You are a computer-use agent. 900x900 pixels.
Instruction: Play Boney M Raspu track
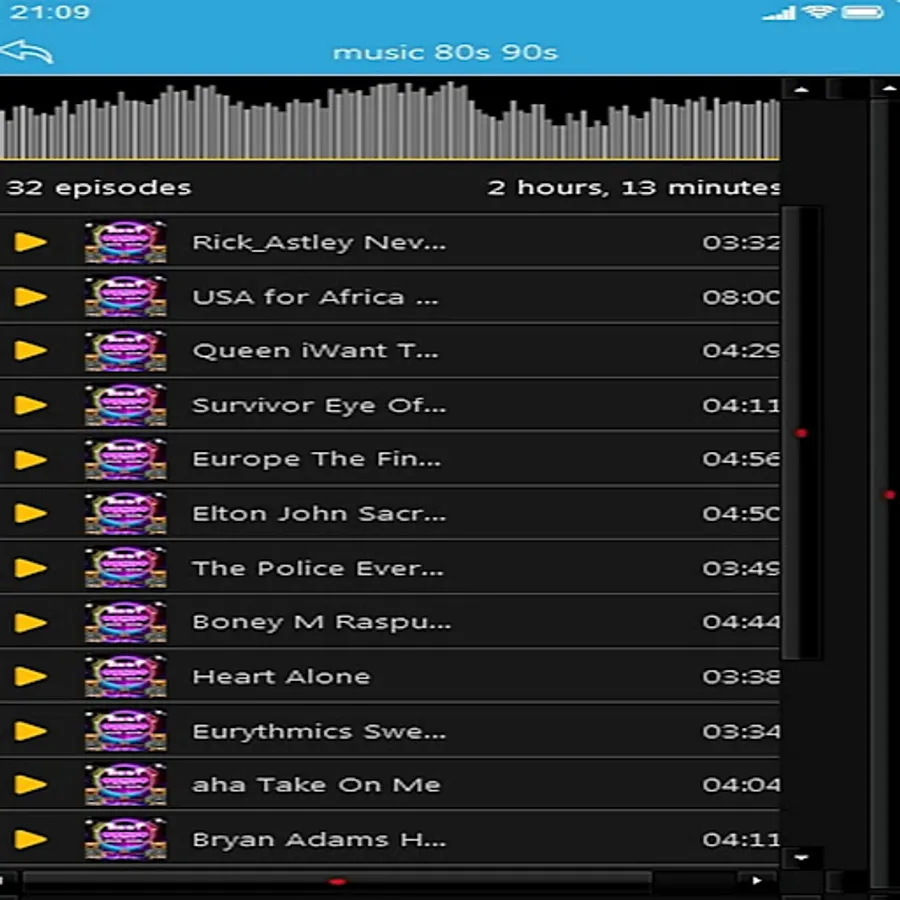(x=30, y=622)
